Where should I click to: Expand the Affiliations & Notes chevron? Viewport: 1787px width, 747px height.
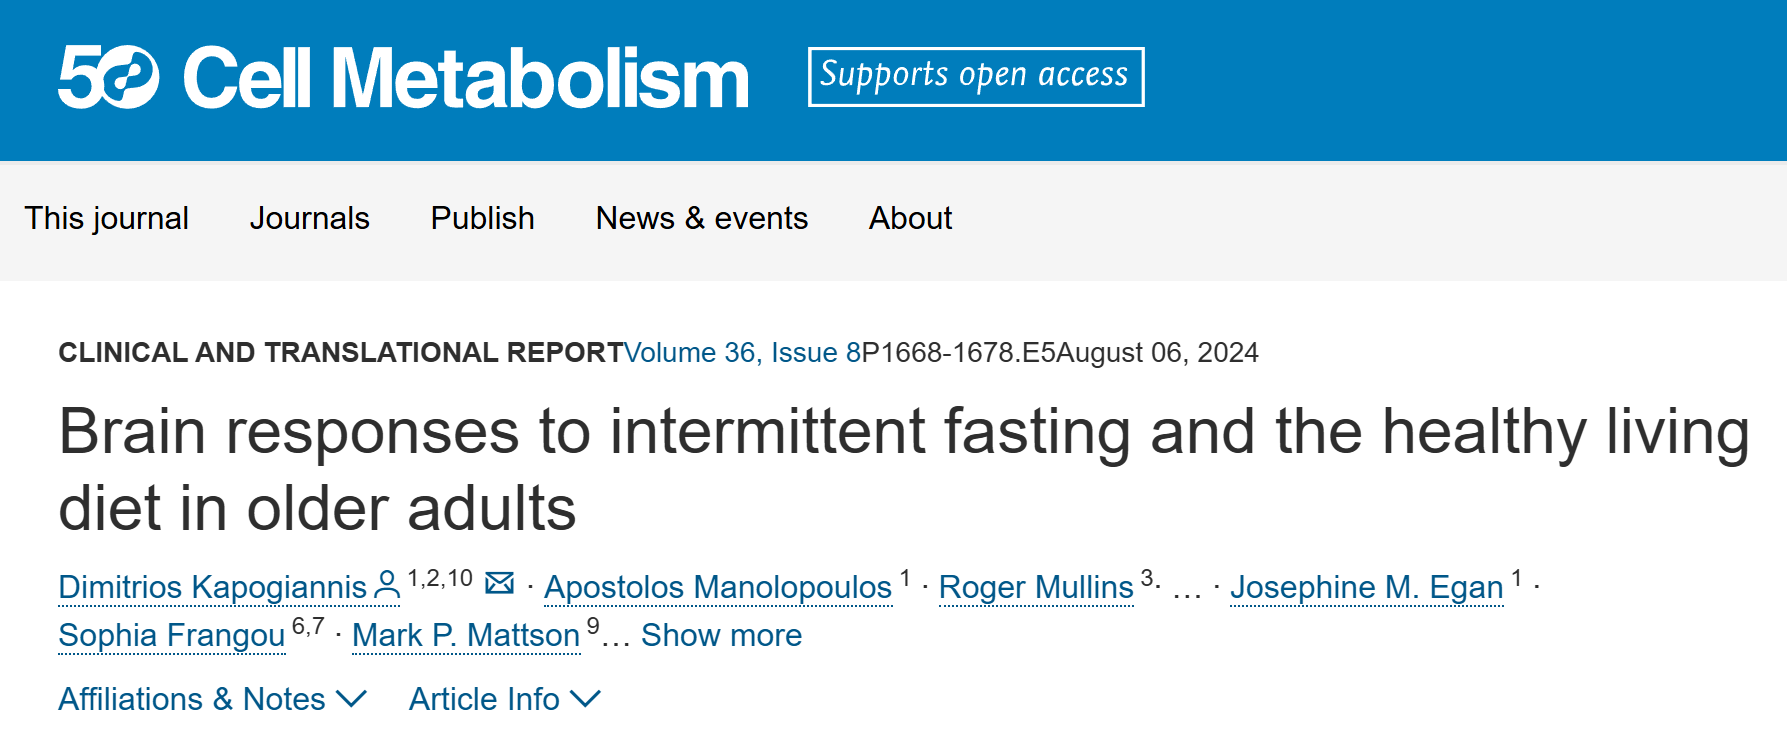pos(351,699)
